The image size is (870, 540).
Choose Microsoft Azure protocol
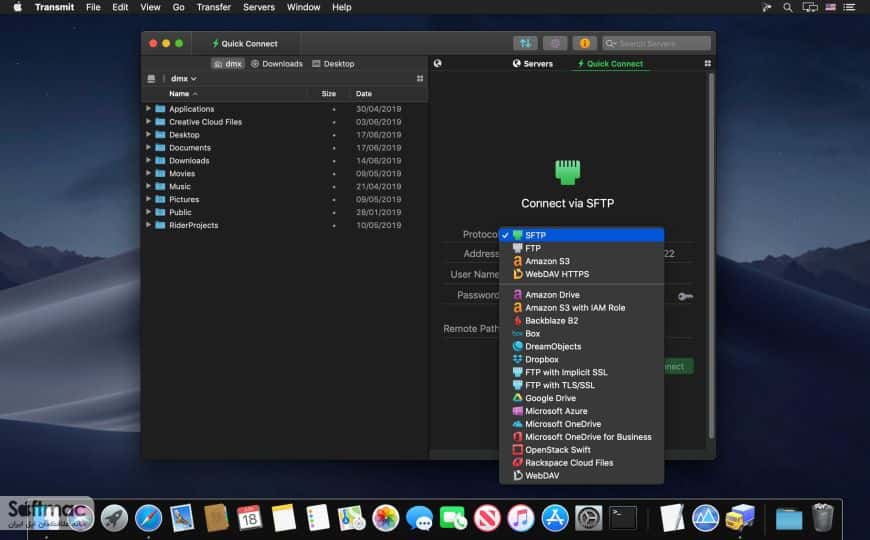click(x=581, y=411)
